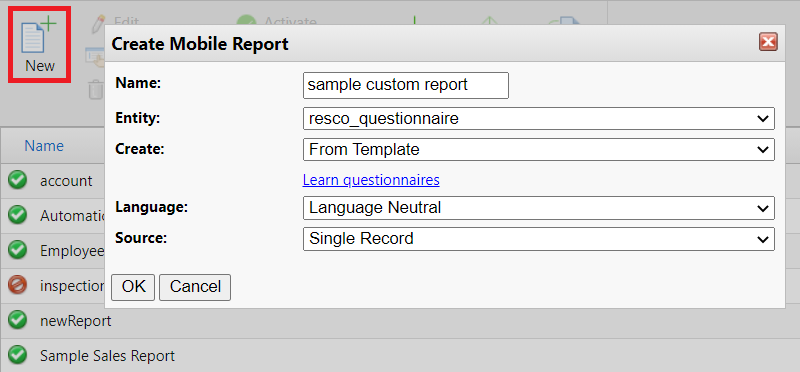Follow the Learn questionnaires link

[x=371, y=180]
